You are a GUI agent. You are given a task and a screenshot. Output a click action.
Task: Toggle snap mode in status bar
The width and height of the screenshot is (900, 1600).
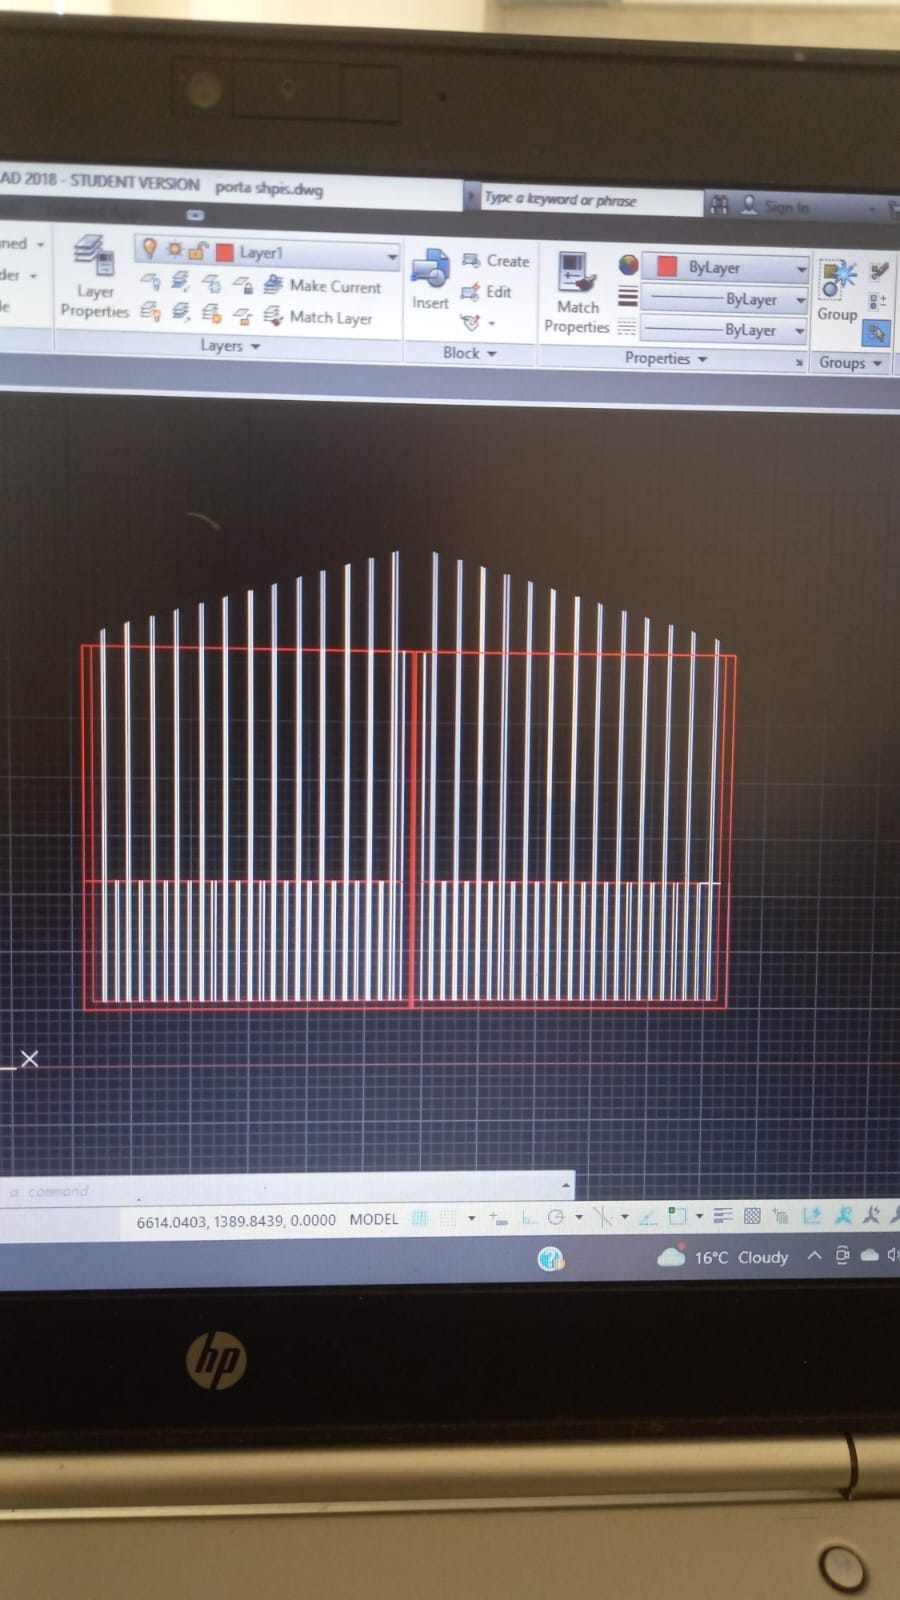[448, 1218]
